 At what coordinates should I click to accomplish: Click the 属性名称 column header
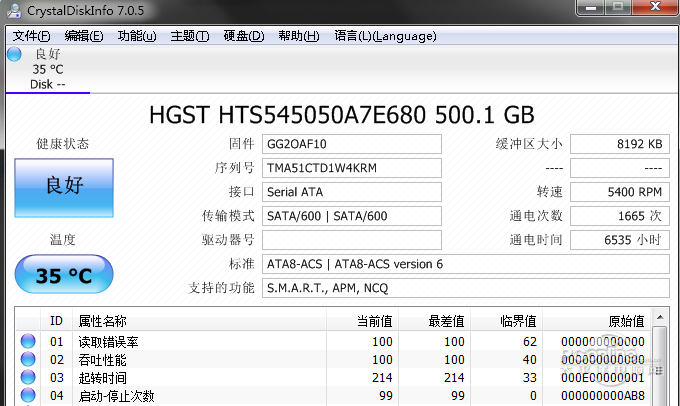click(x=102, y=321)
